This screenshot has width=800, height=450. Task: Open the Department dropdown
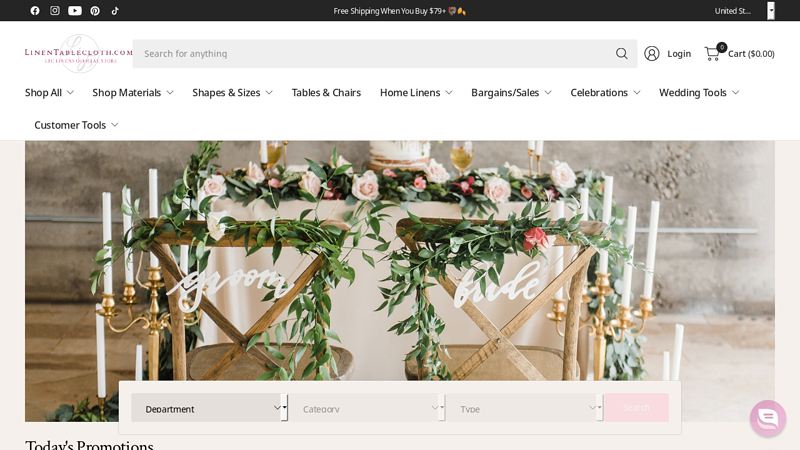tap(208, 408)
